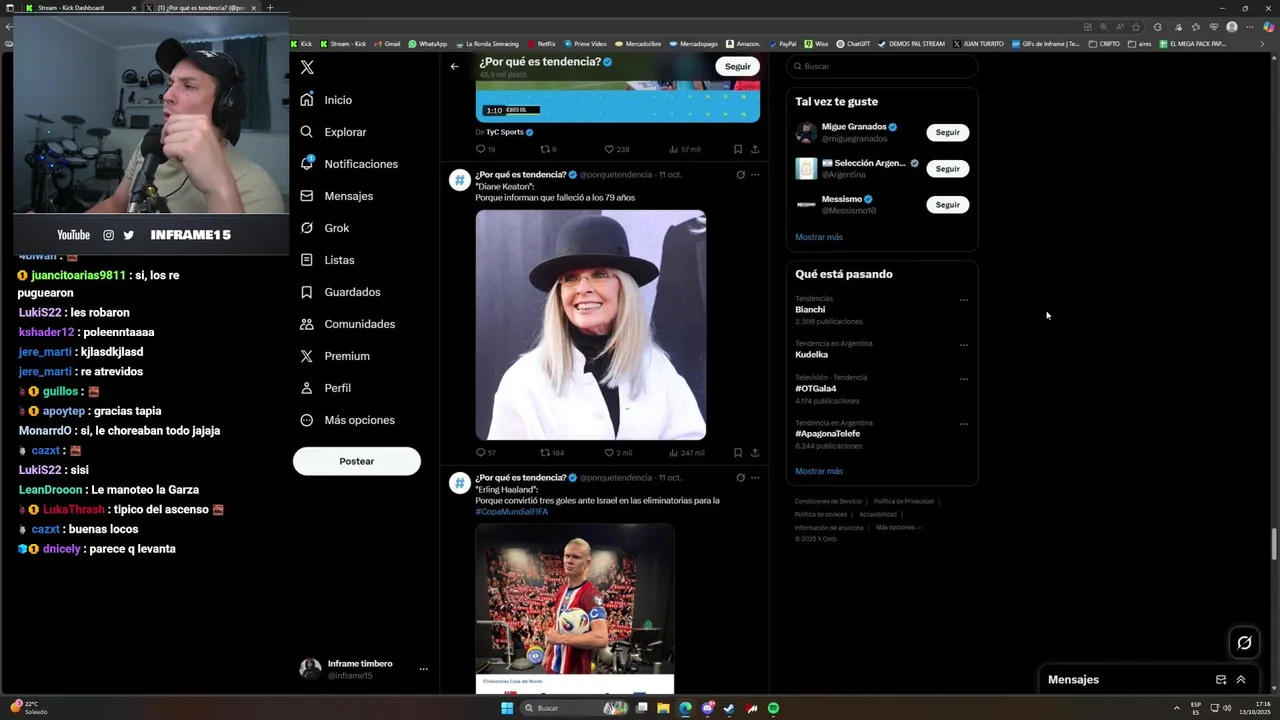
Task: Open Inicio home icon
Action: (307, 100)
